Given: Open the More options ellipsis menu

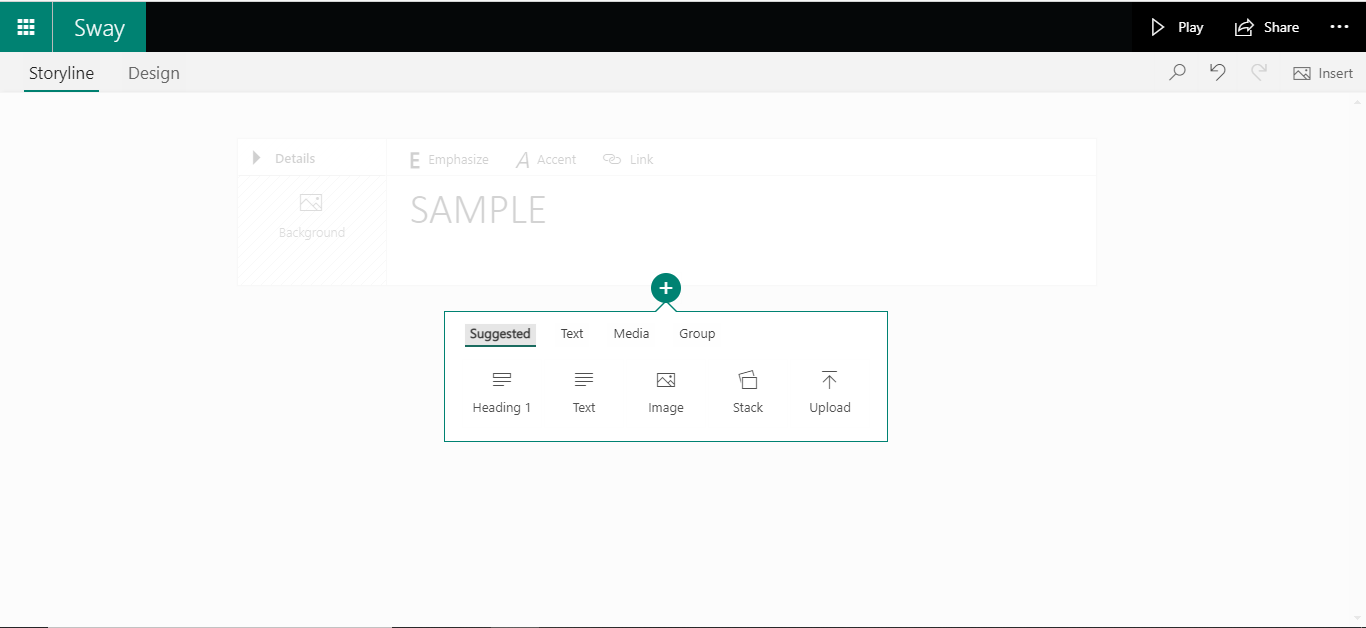Looking at the screenshot, I should point(1340,27).
